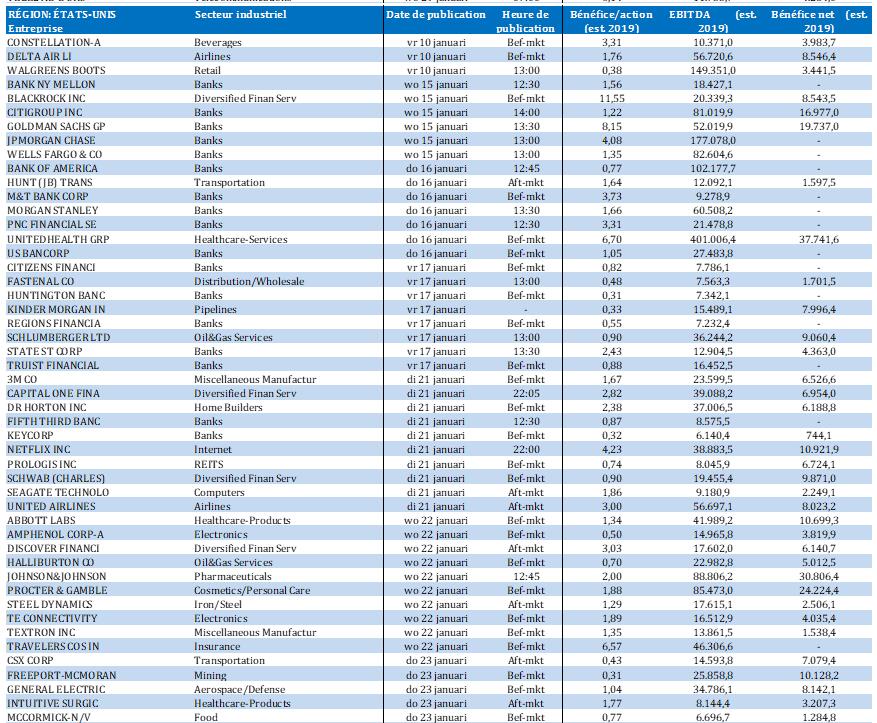
Task: Click the "Computers" sector cell
Action: [219, 492]
